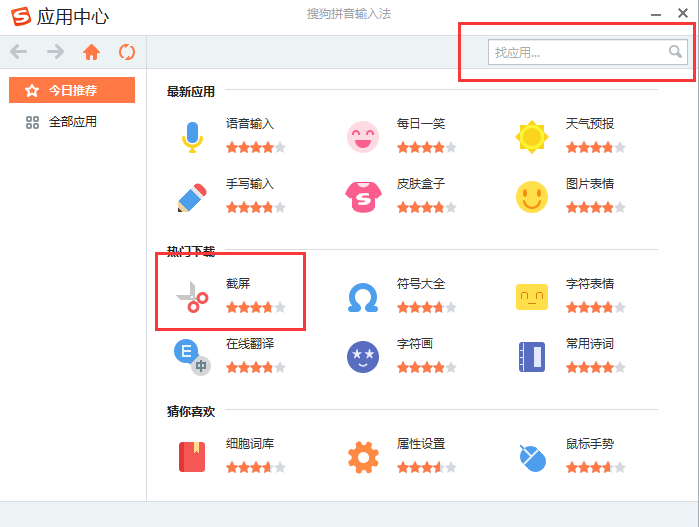Minimize the 应用中心 window
Image resolution: width=699 pixels, height=527 pixels.
655,15
